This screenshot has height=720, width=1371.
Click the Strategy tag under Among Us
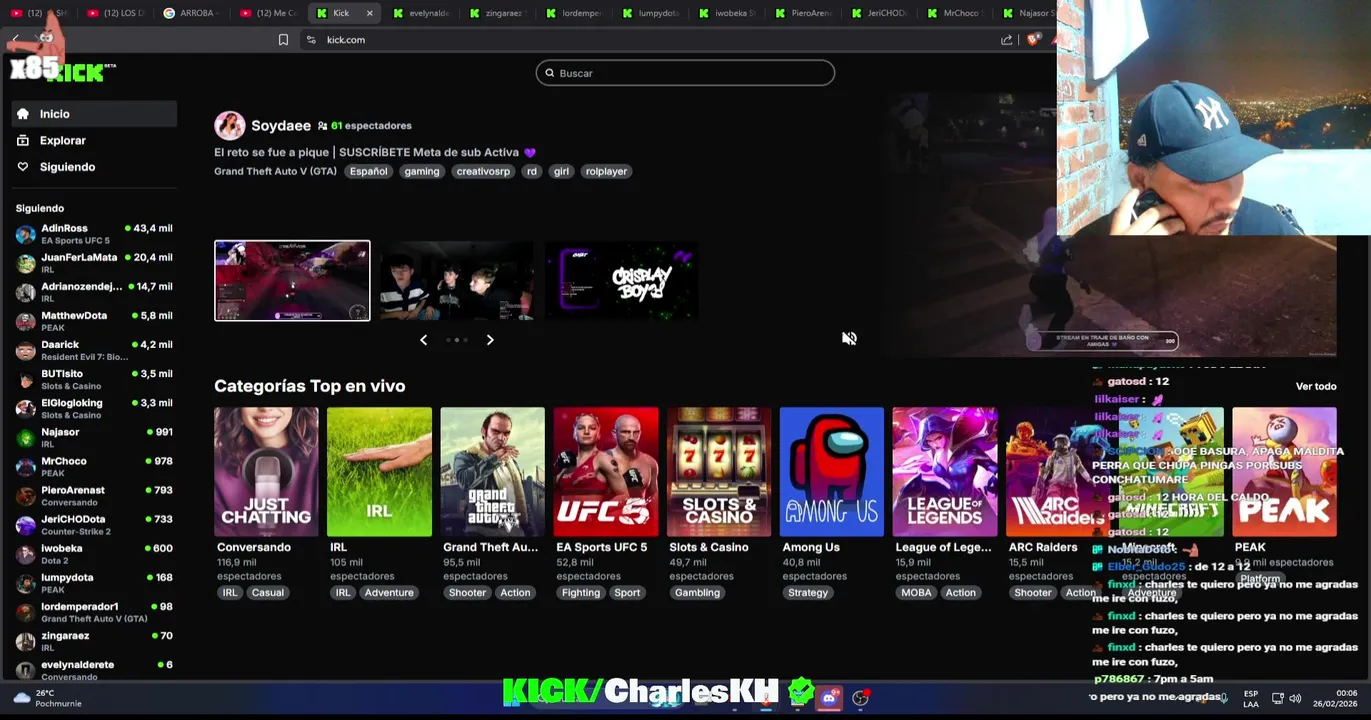808,593
